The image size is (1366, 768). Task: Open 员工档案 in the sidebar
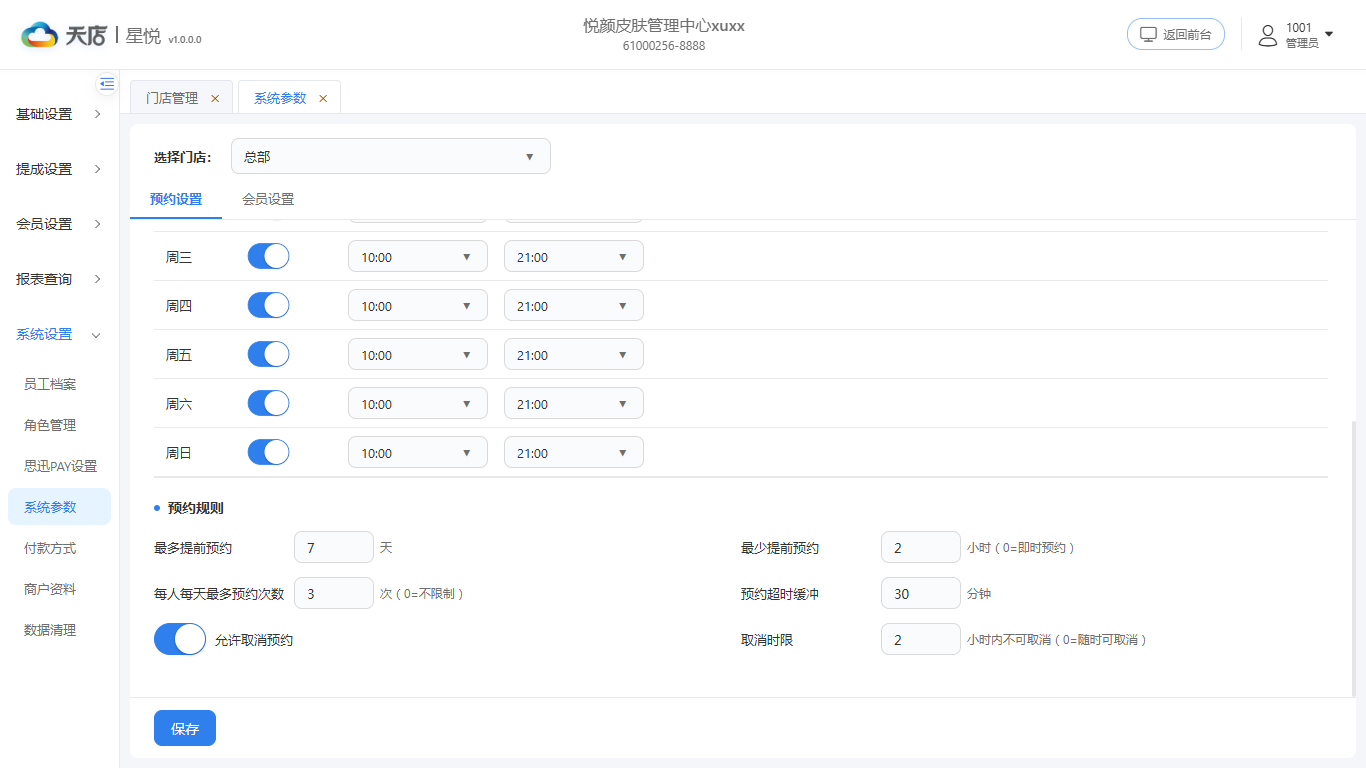click(x=59, y=384)
